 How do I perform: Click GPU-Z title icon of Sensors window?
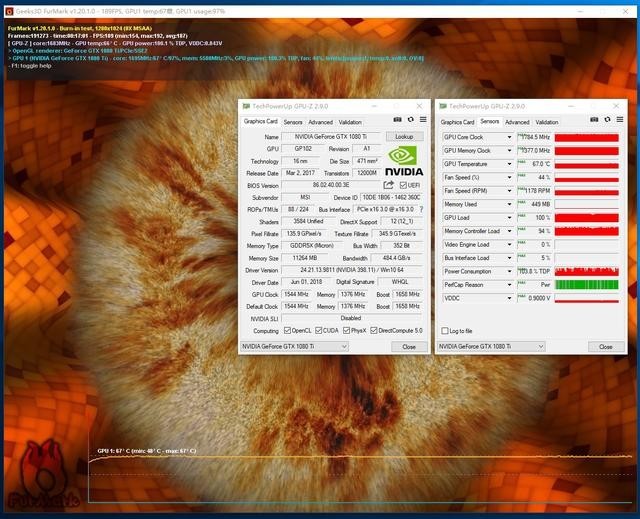point(443,106)
